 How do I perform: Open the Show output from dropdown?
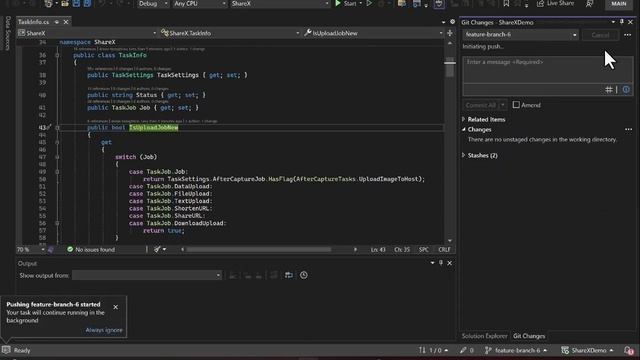pyautogui.click(x=147, y=275)
